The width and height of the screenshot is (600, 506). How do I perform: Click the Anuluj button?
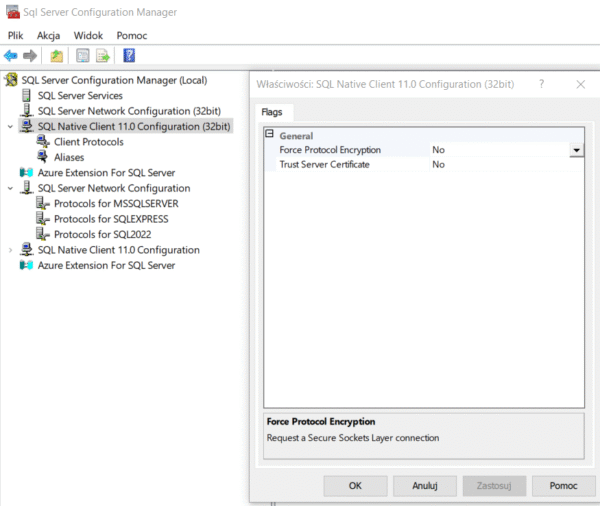[425, 486]
